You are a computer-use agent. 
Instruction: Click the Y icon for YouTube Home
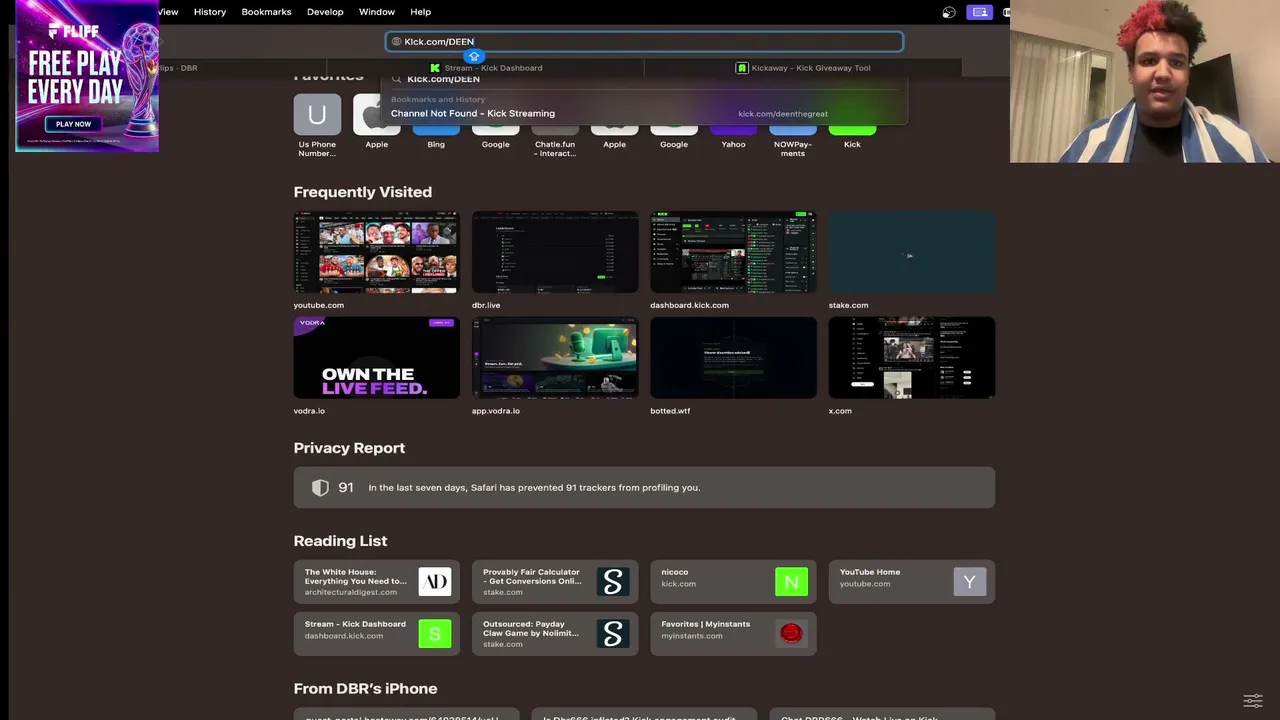(970, 582)
